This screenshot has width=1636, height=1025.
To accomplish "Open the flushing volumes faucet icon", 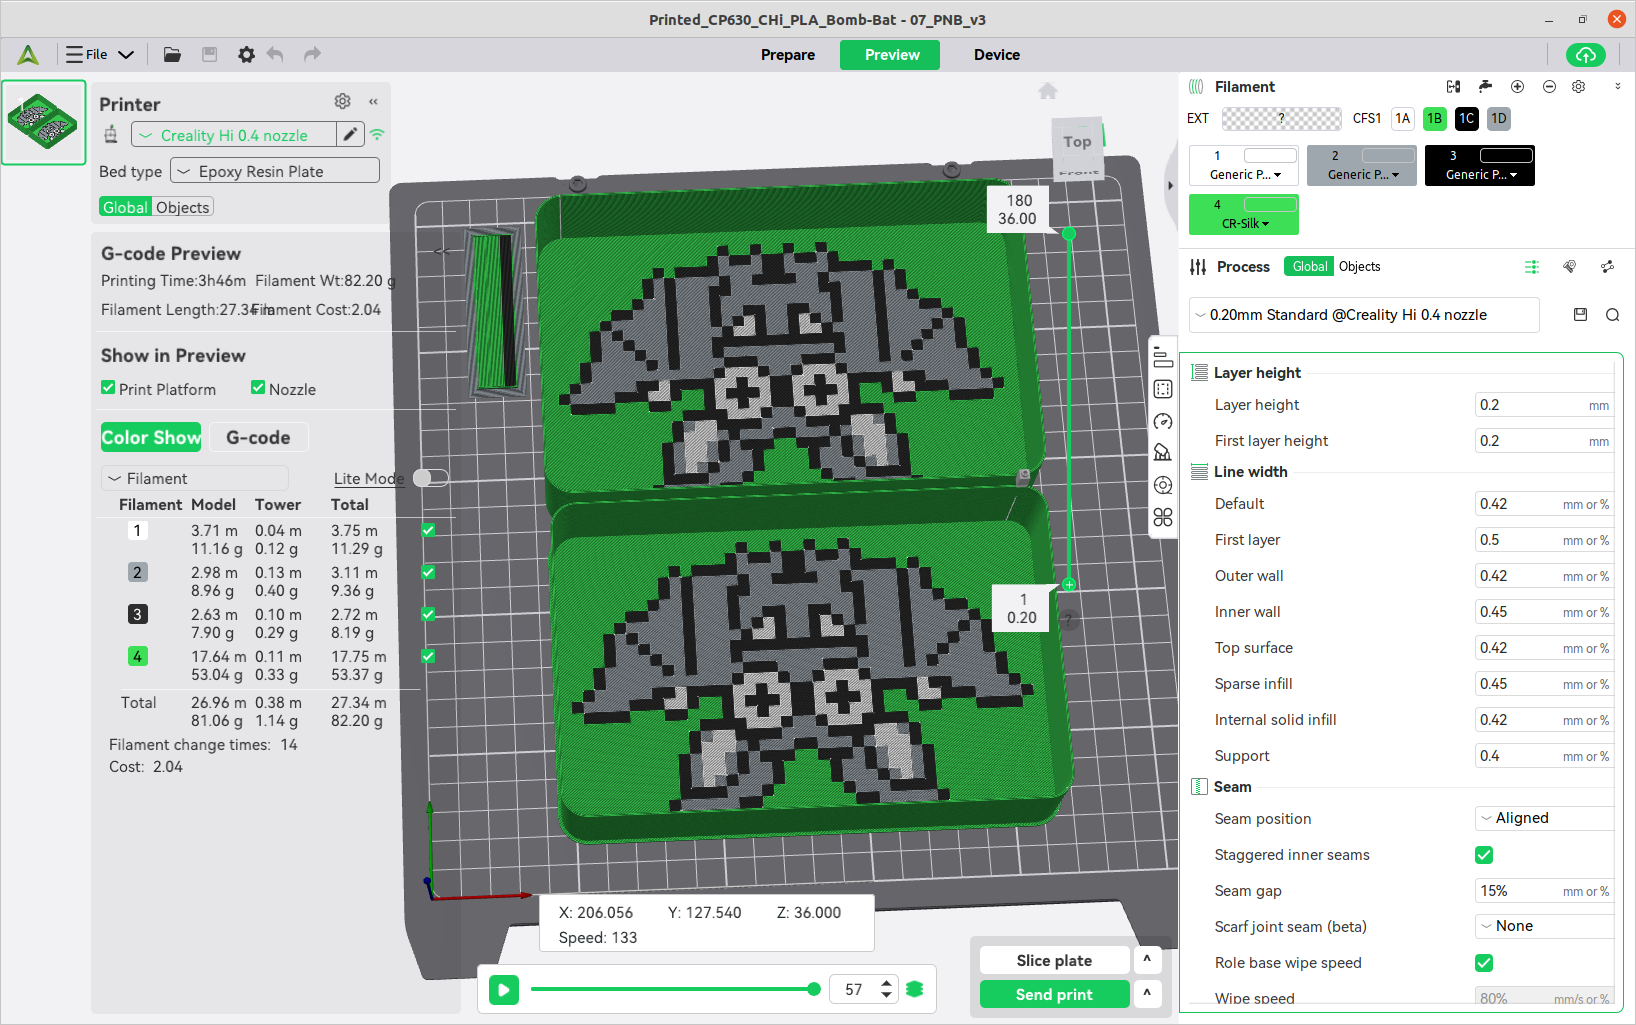I will pyautogui.click(x=1485, y=87).
